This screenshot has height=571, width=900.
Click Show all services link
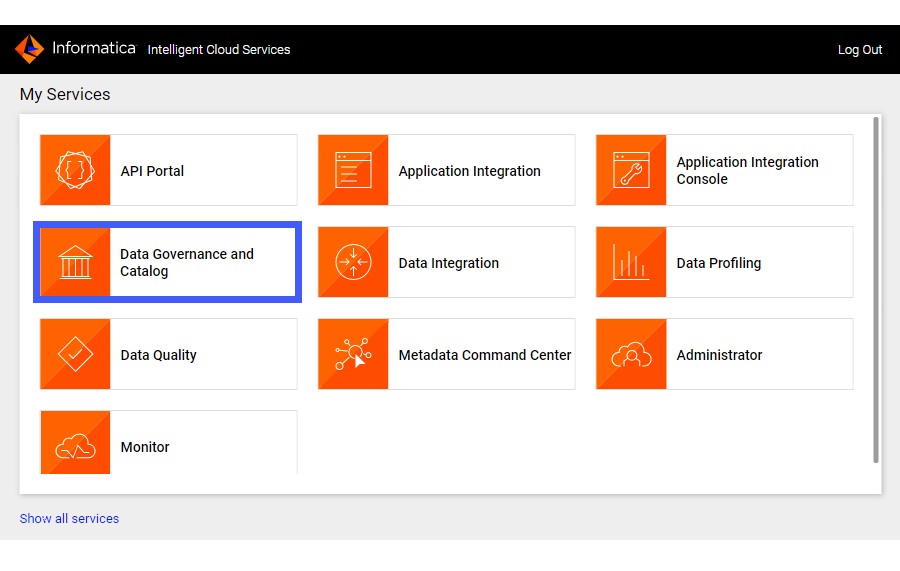click(69, 518)
